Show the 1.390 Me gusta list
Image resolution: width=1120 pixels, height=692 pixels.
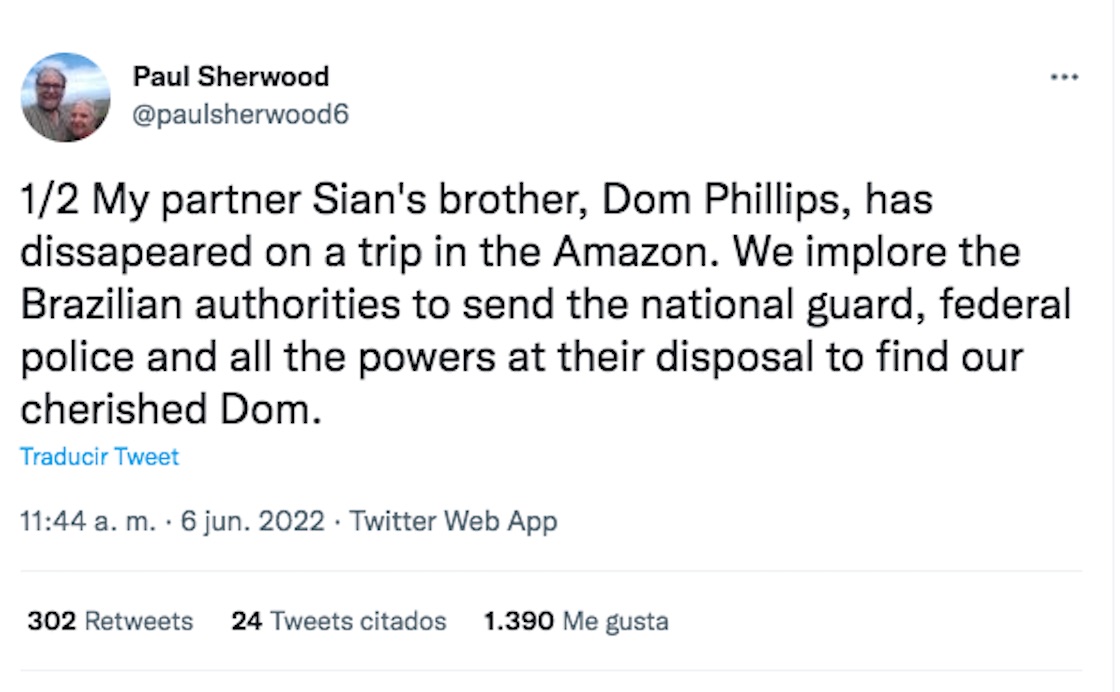click(x=575, y=621)
